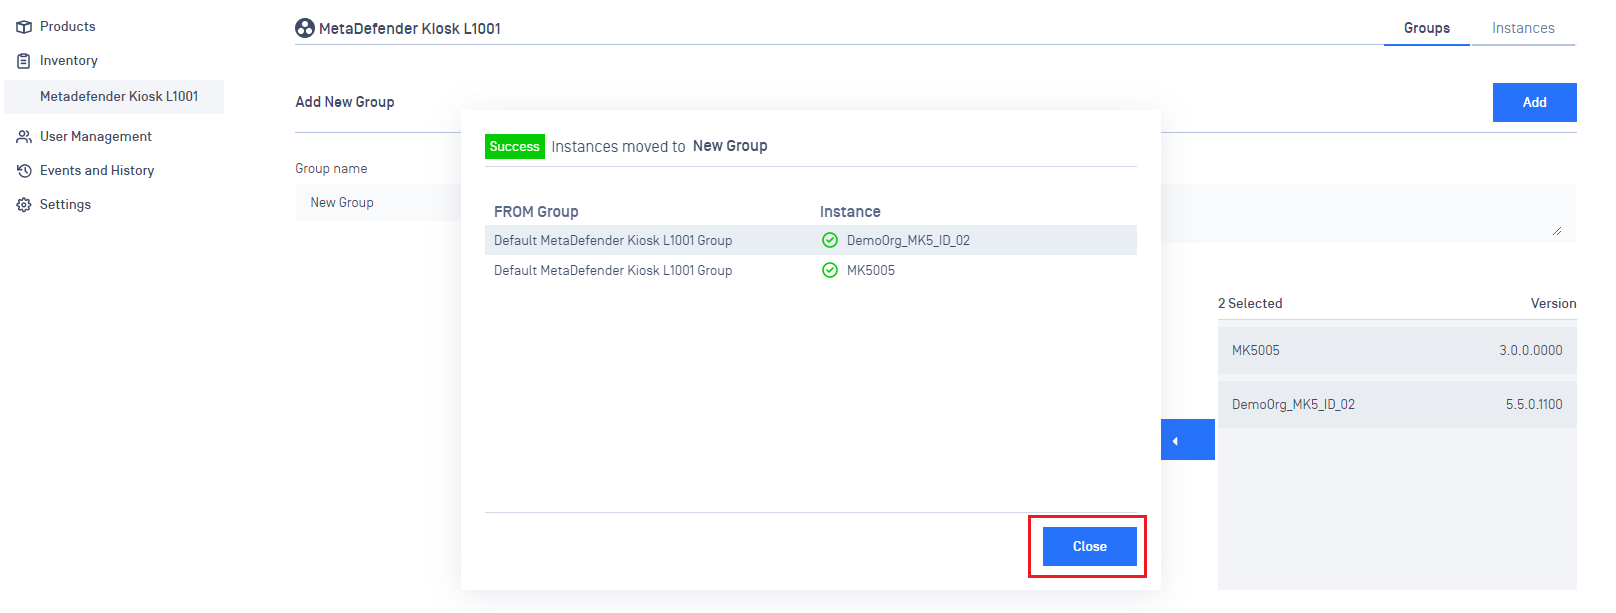
Task: Click the DemoOrg_MK5_ID_02 instance in dialog
Action: pos(908,241)
